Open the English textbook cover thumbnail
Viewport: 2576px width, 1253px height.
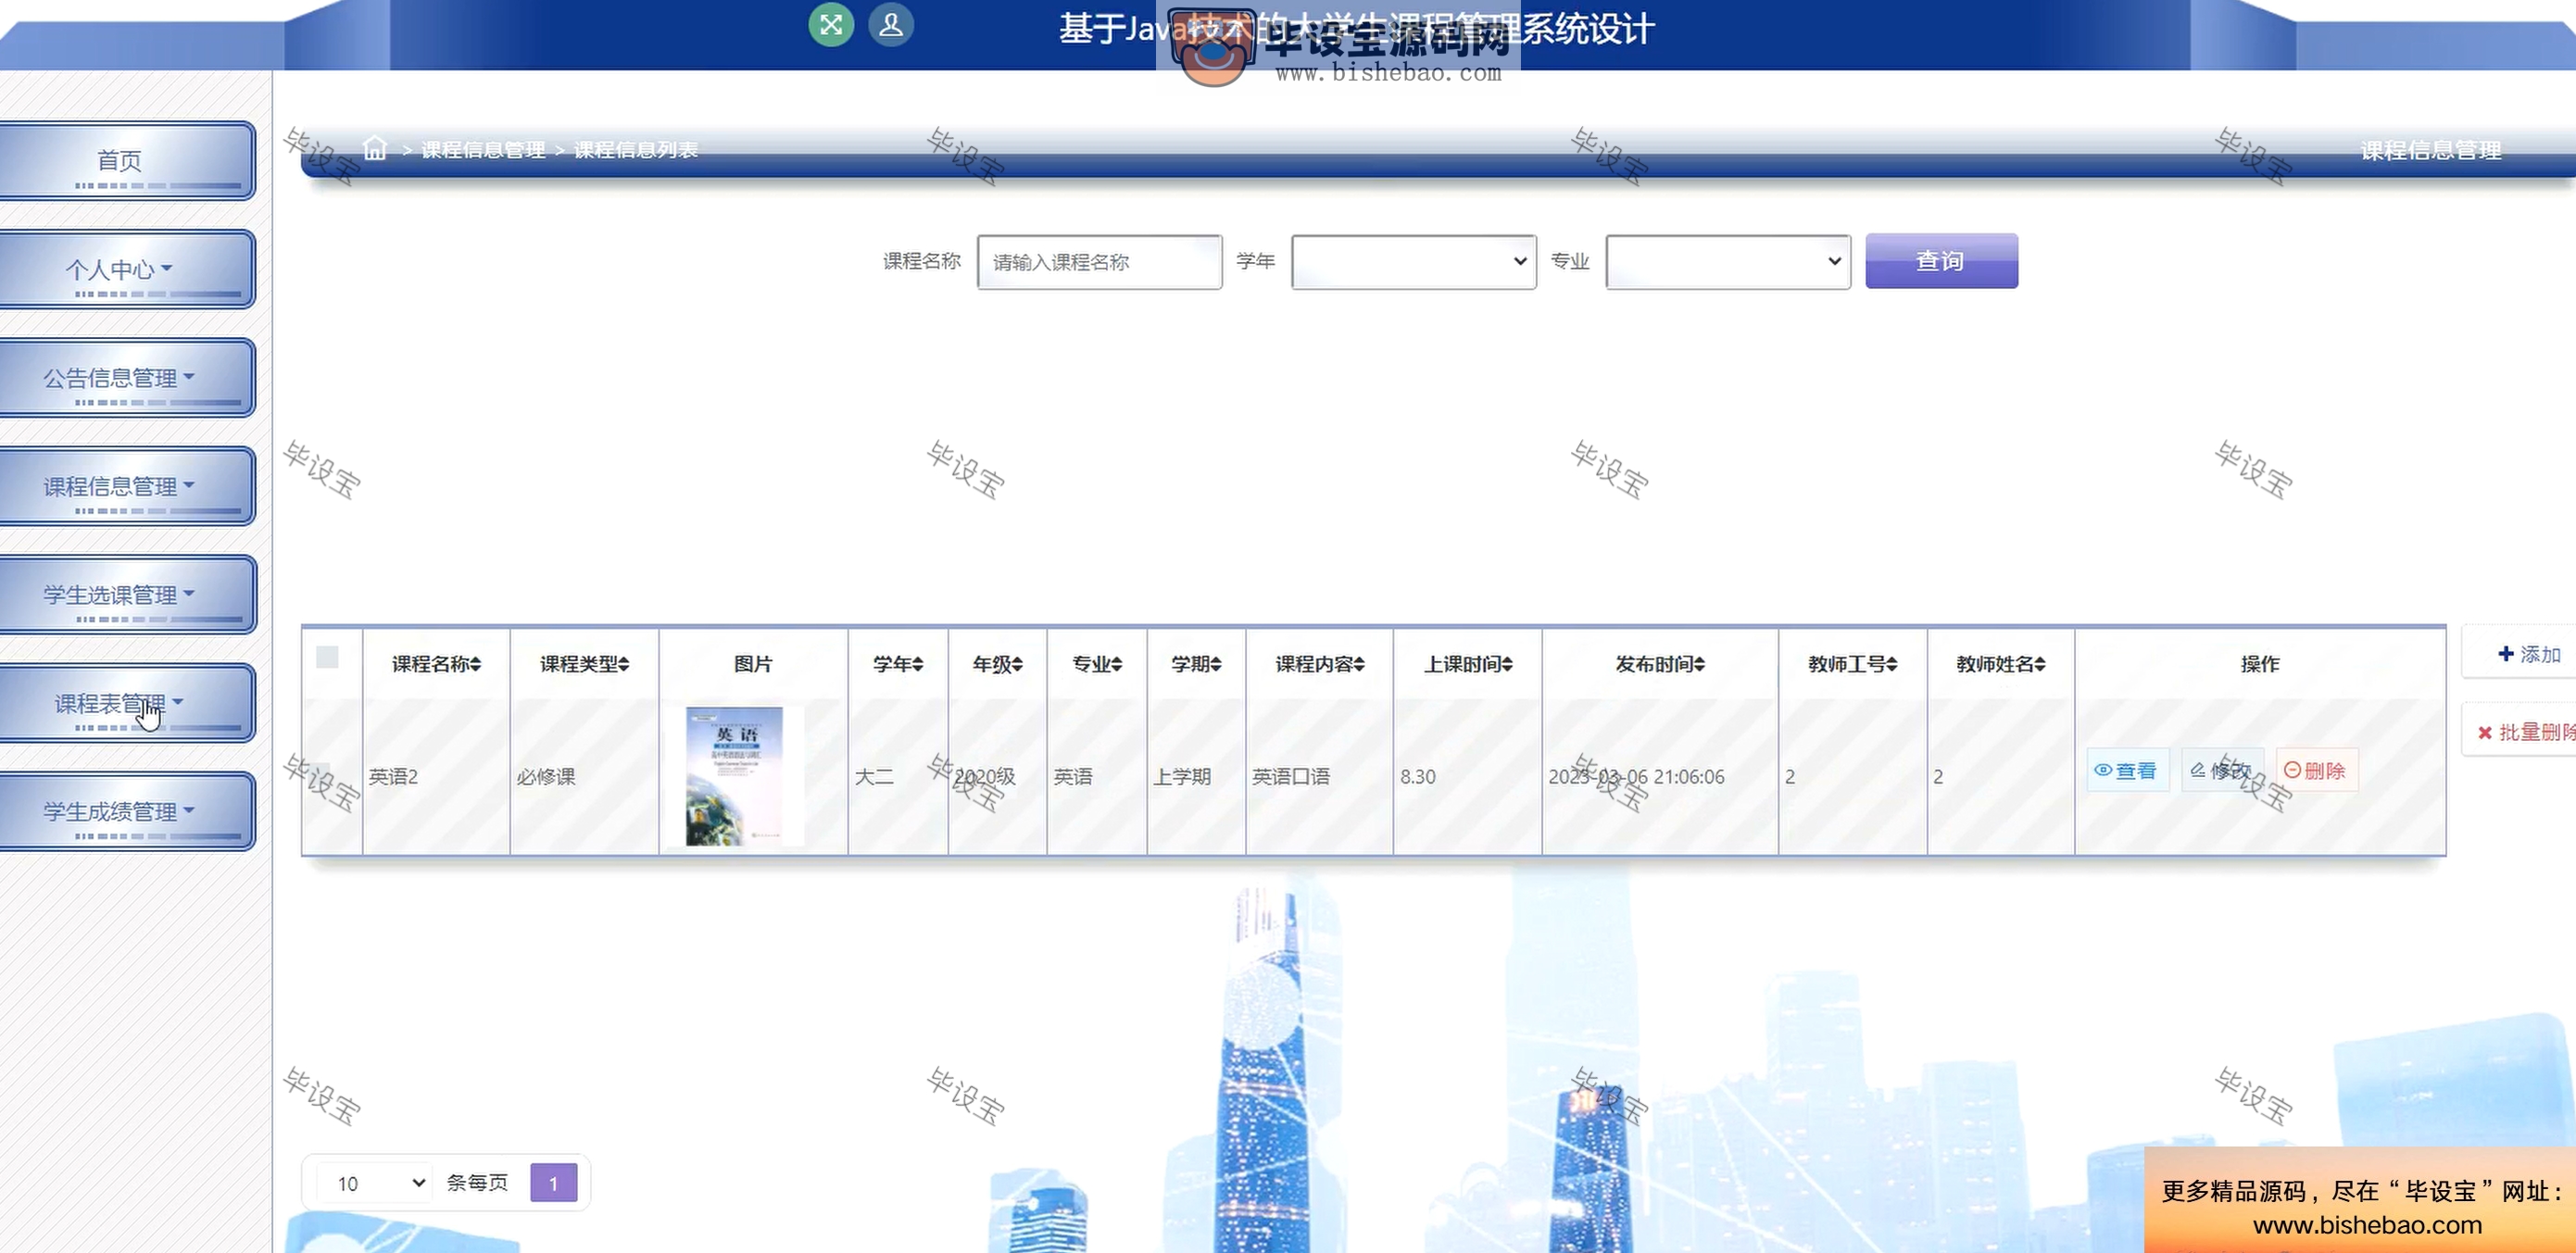click(735, 776)
